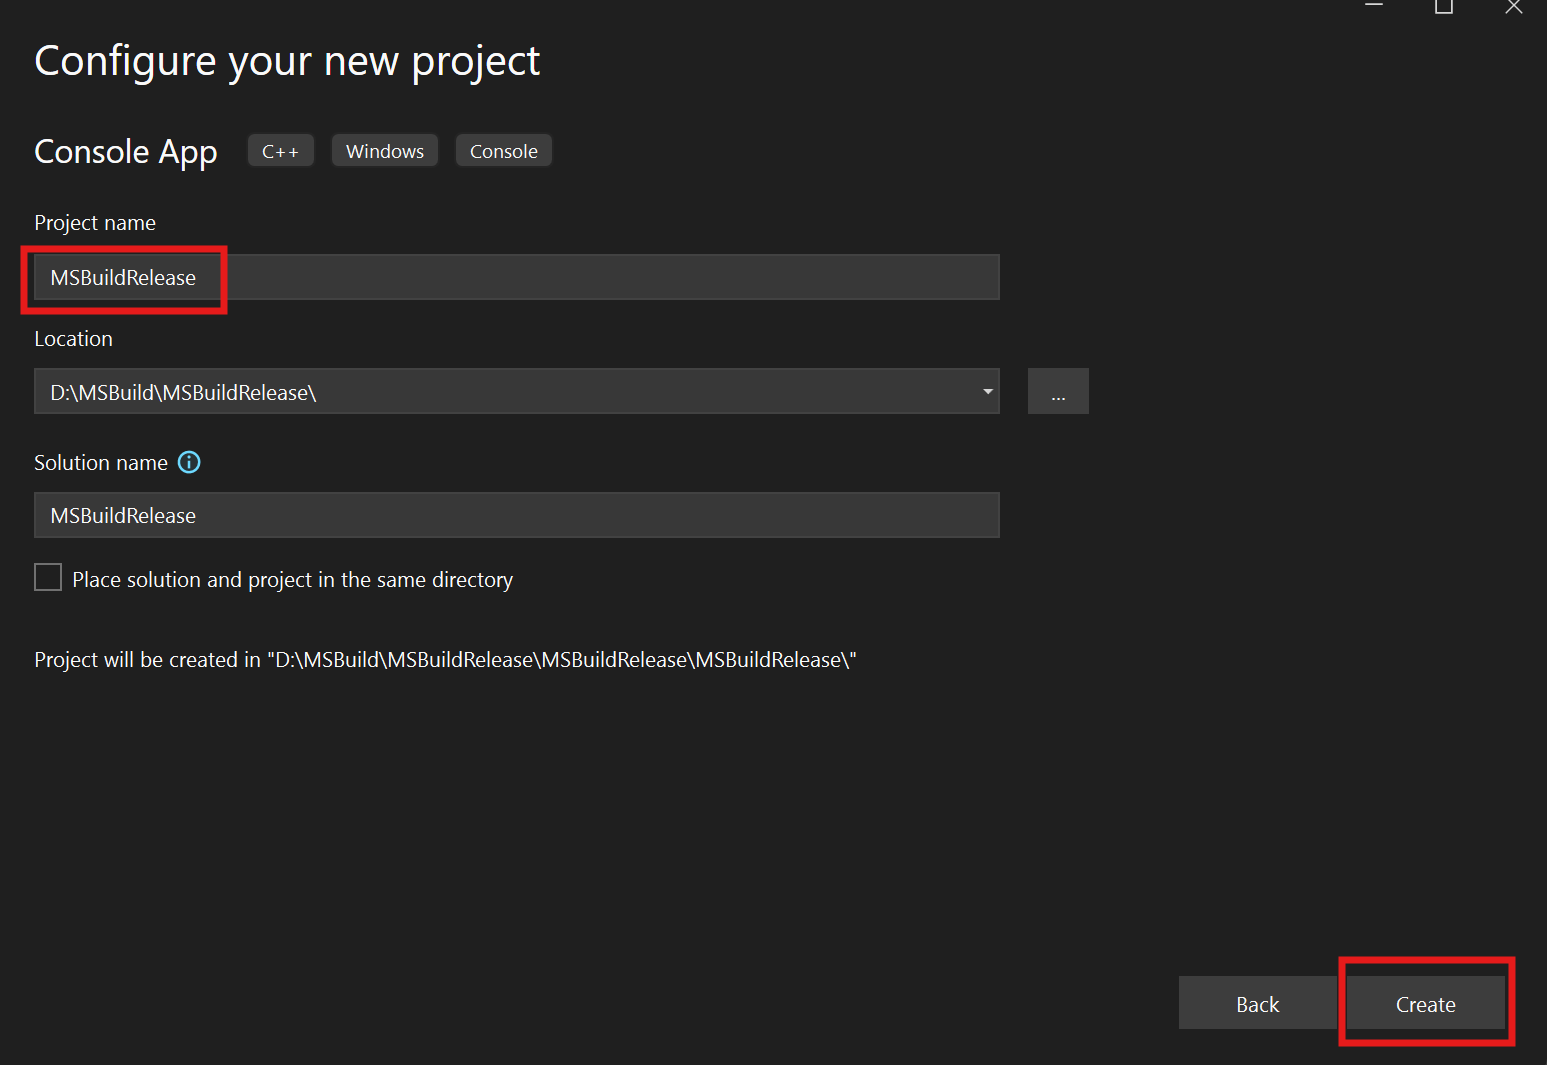Enable placing solution and project in same directory

coord(48,578)
